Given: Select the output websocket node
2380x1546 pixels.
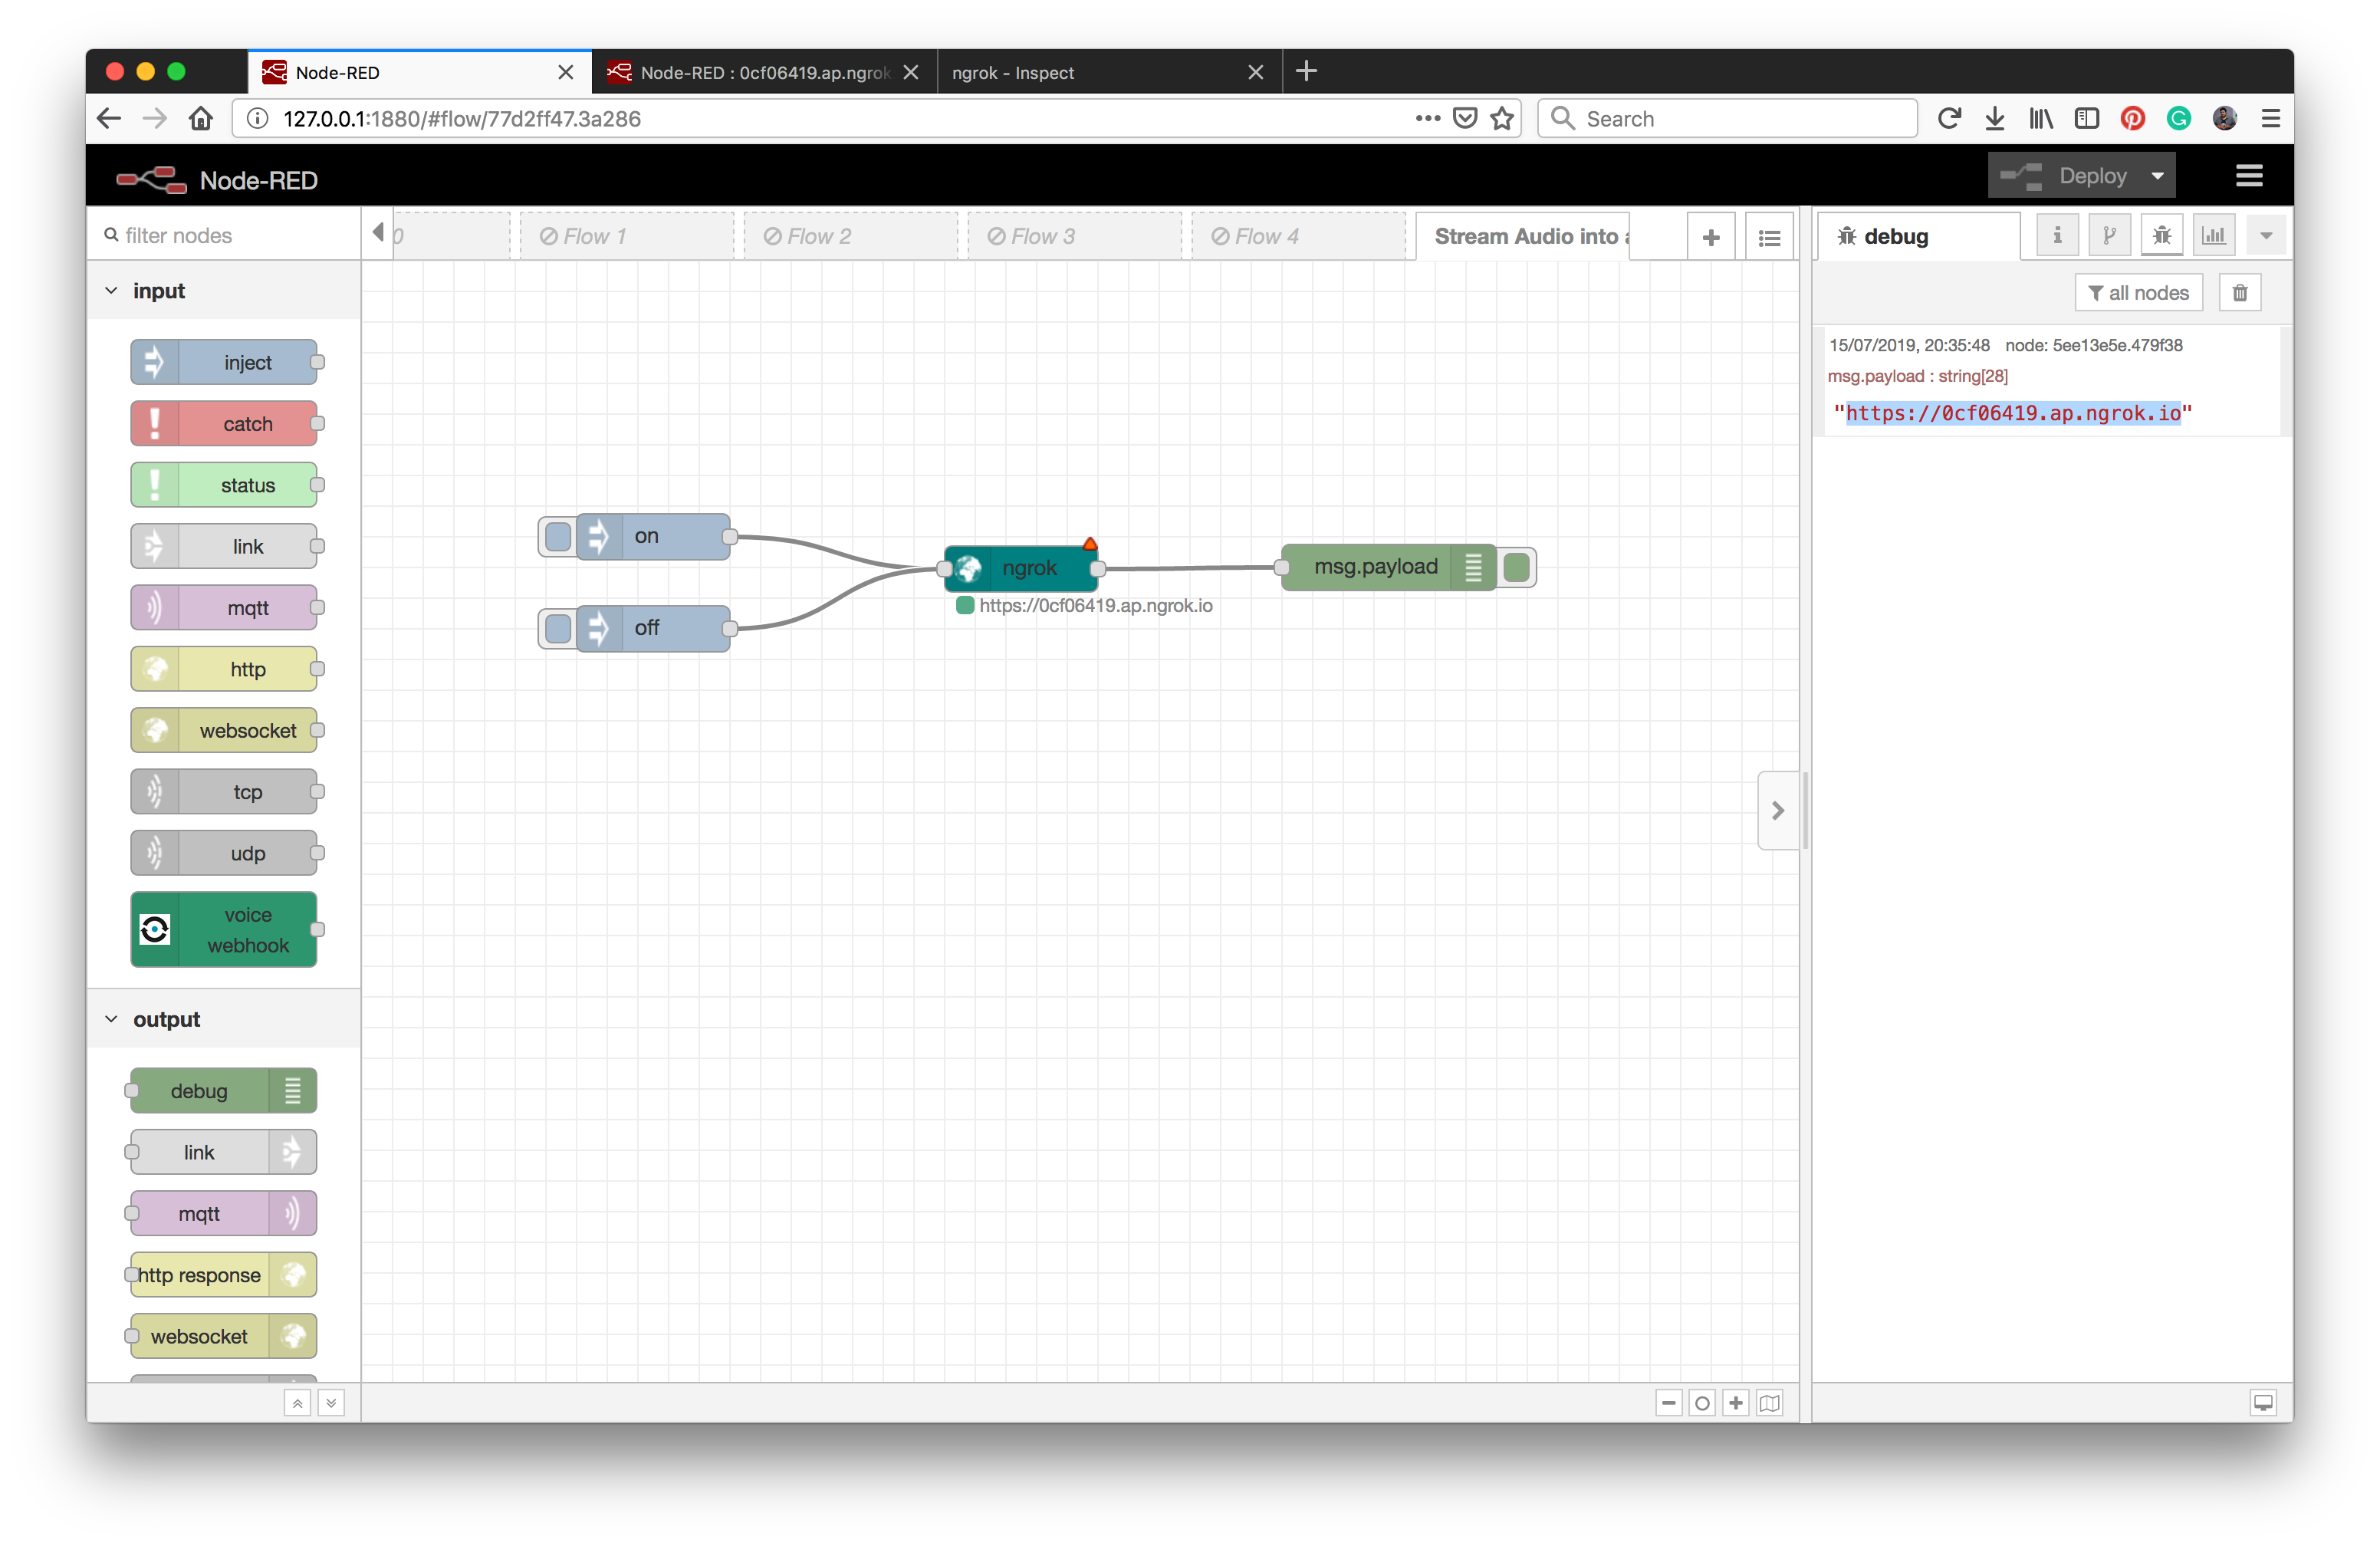Looking at the screenshot, I should tap(224, 1337).
